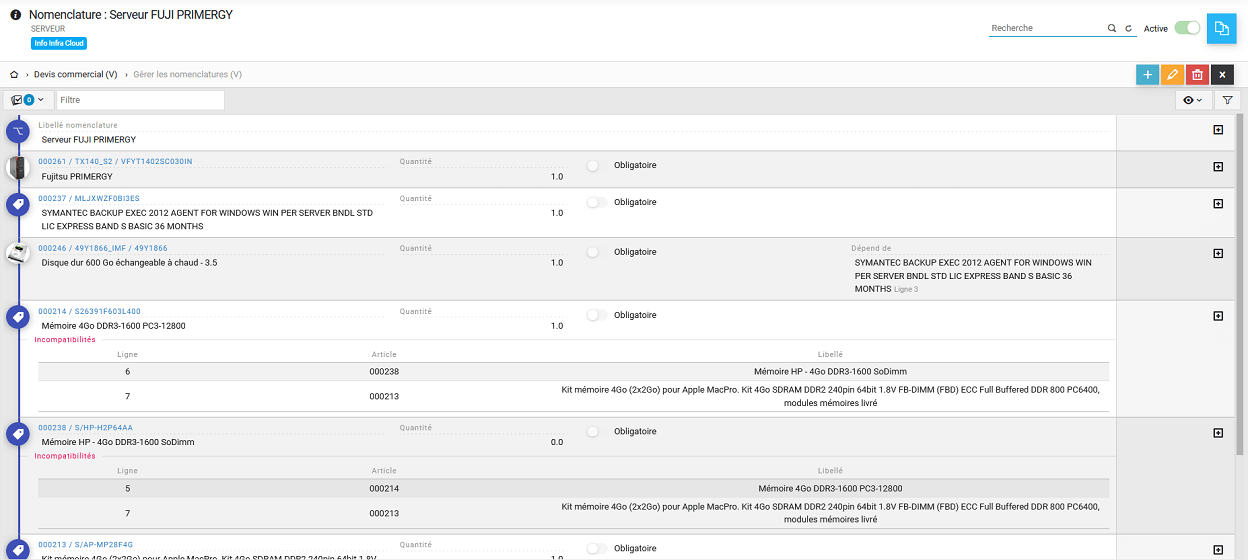Viewport: 1248px width, 560px height.
Task: Add a new line with plus button
Action: (1147, 75)
